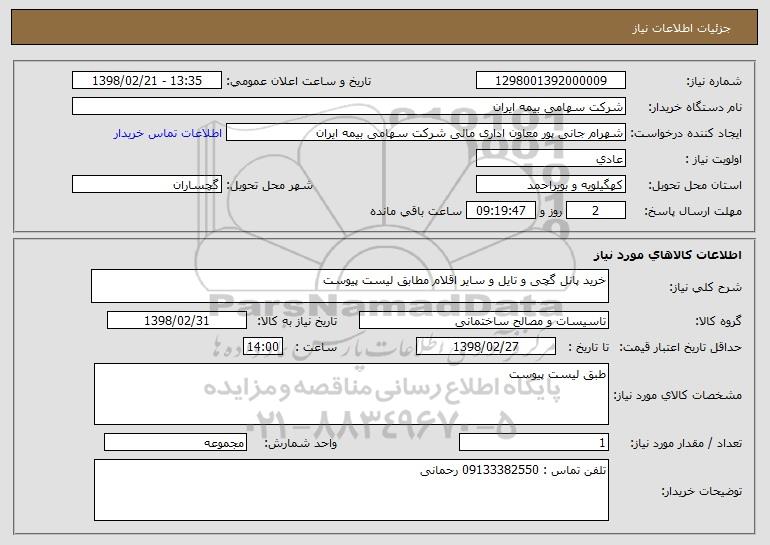Click the label تعداد / مقدار مورد نیاز

(686, 443)
